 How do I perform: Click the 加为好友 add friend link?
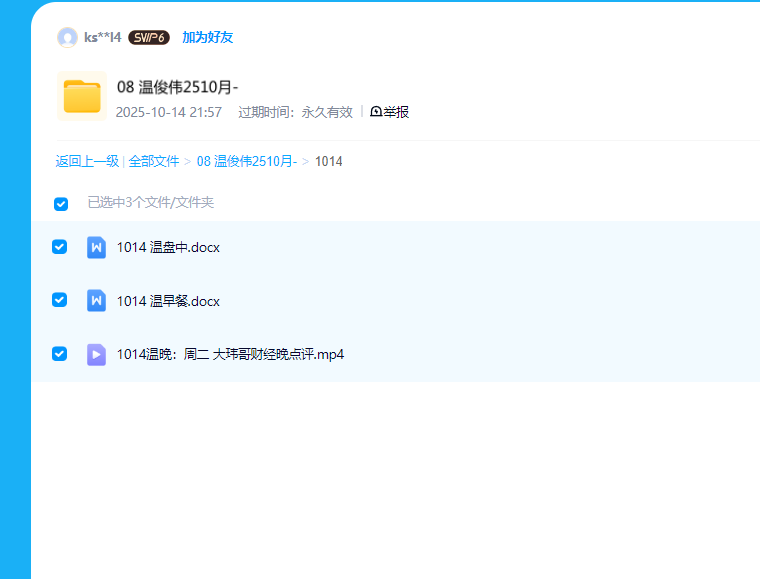(x=207, y=38)
